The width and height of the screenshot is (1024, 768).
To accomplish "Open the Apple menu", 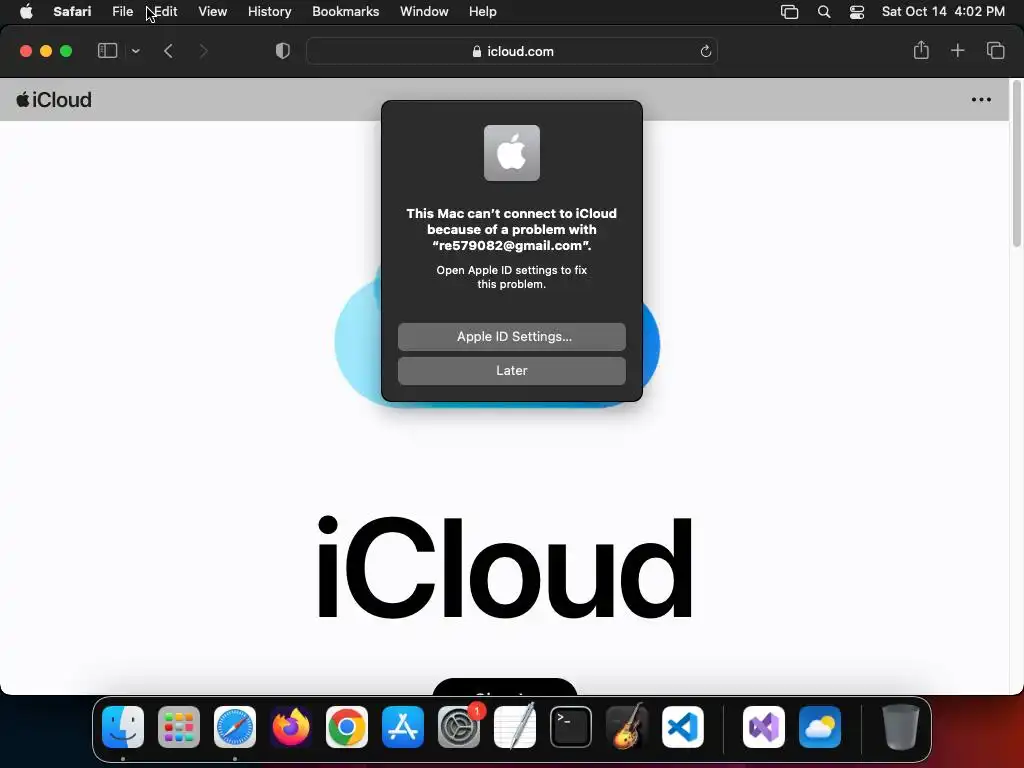I will point(26,12).
